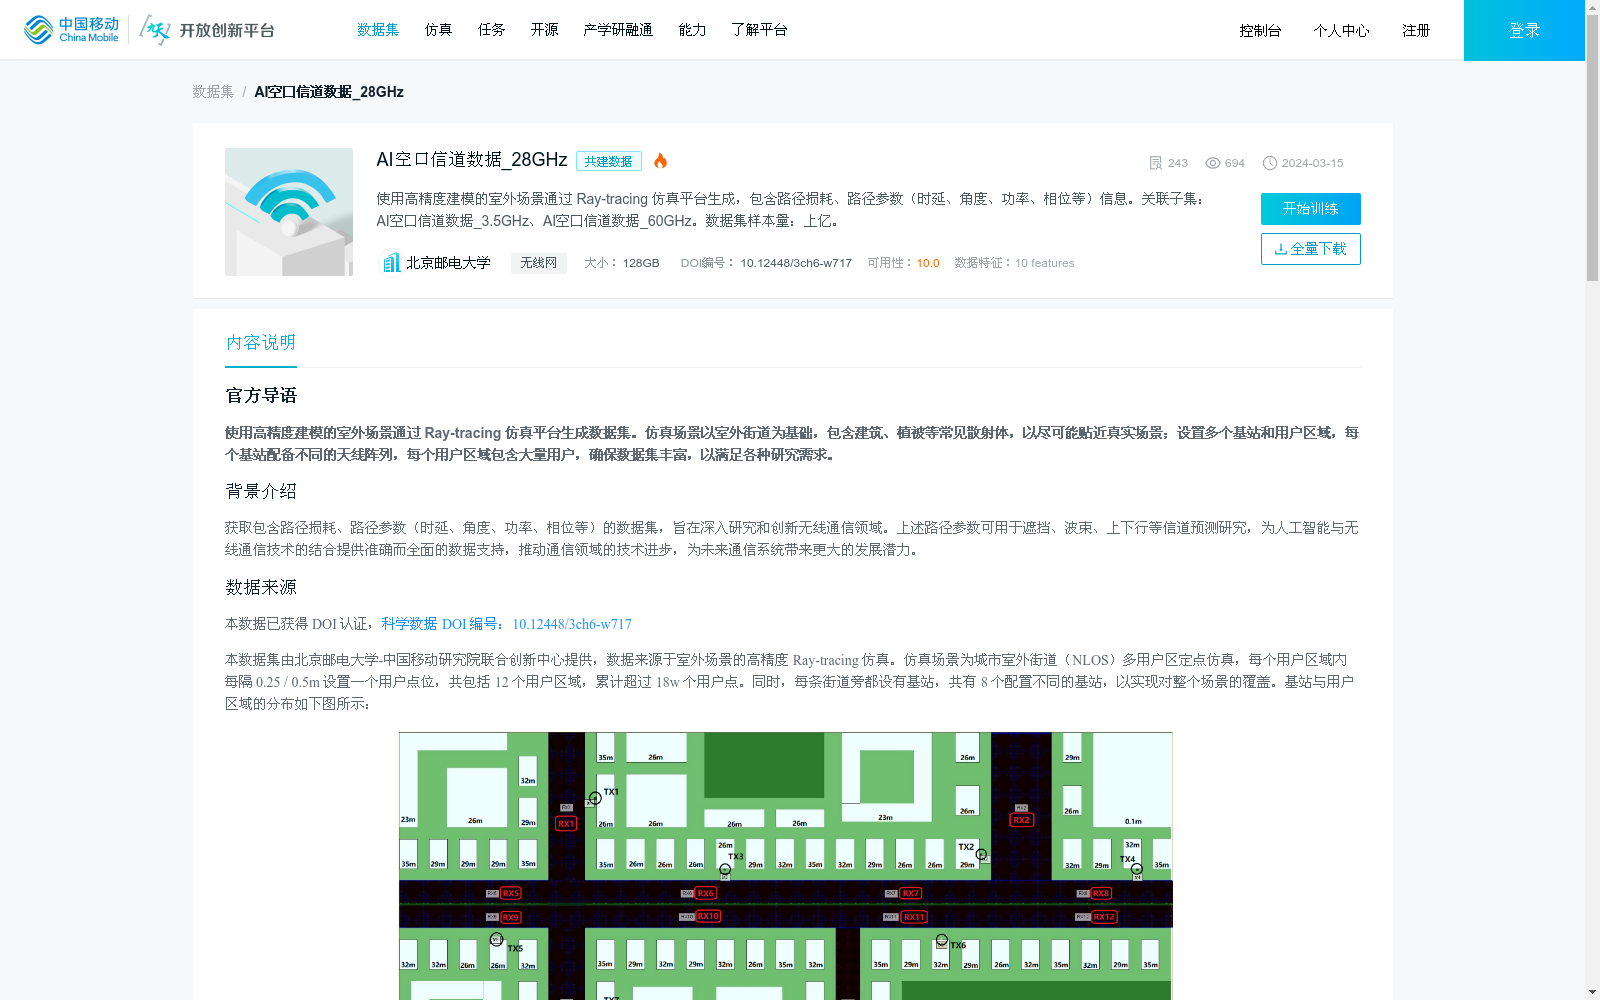Click the China Mobile logo

(x=71, y=30)
